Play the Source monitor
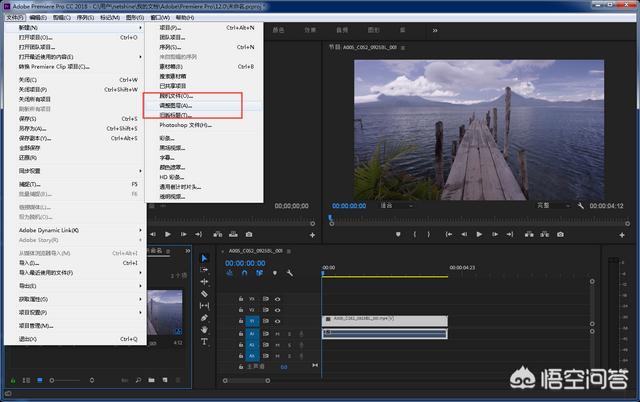This screenshot has width=640, height=402. click(168, 234)
